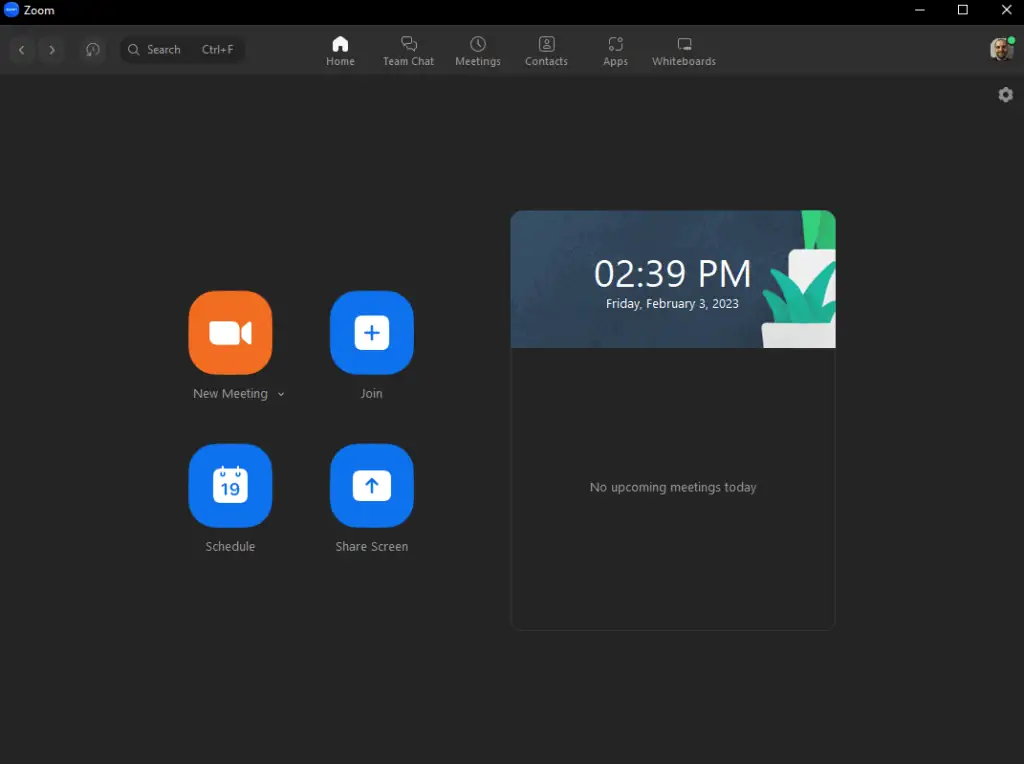This screenshot has height=764, width=1024.
Task: Go back with the left arrow button
Action: (x=22, y=50)
